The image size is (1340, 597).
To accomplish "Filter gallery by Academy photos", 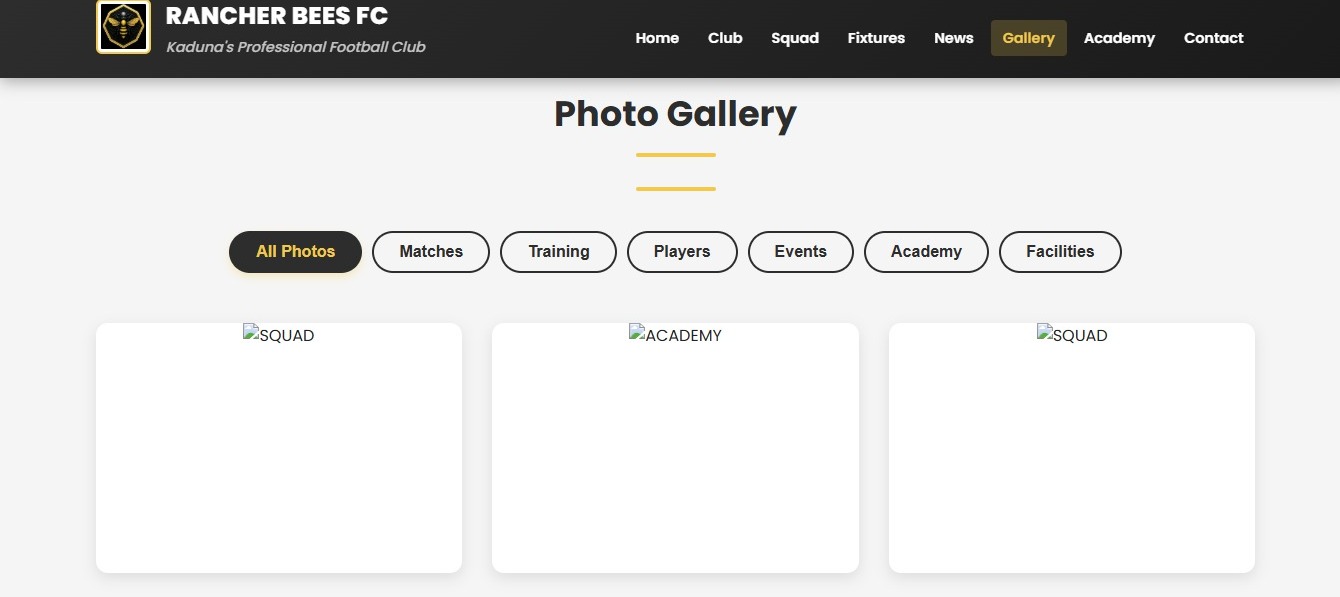I will tap(926, 252).
